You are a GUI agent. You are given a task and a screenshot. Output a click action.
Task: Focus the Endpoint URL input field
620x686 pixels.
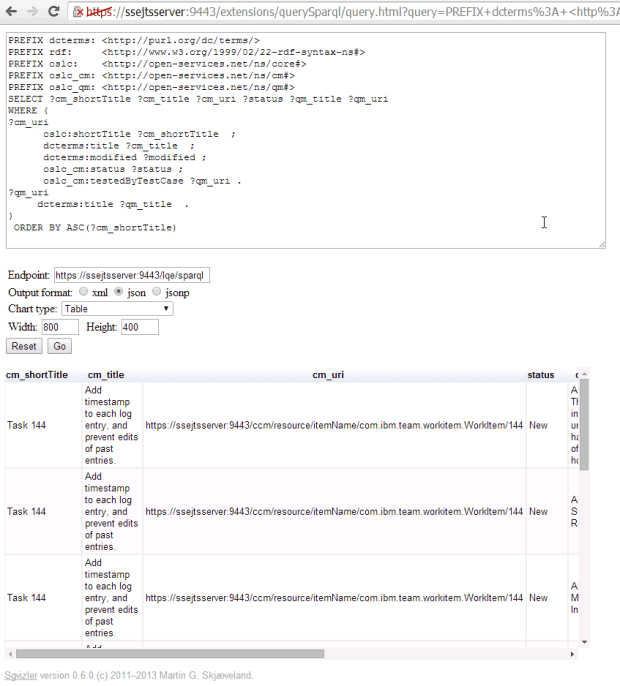pos(131,275)
